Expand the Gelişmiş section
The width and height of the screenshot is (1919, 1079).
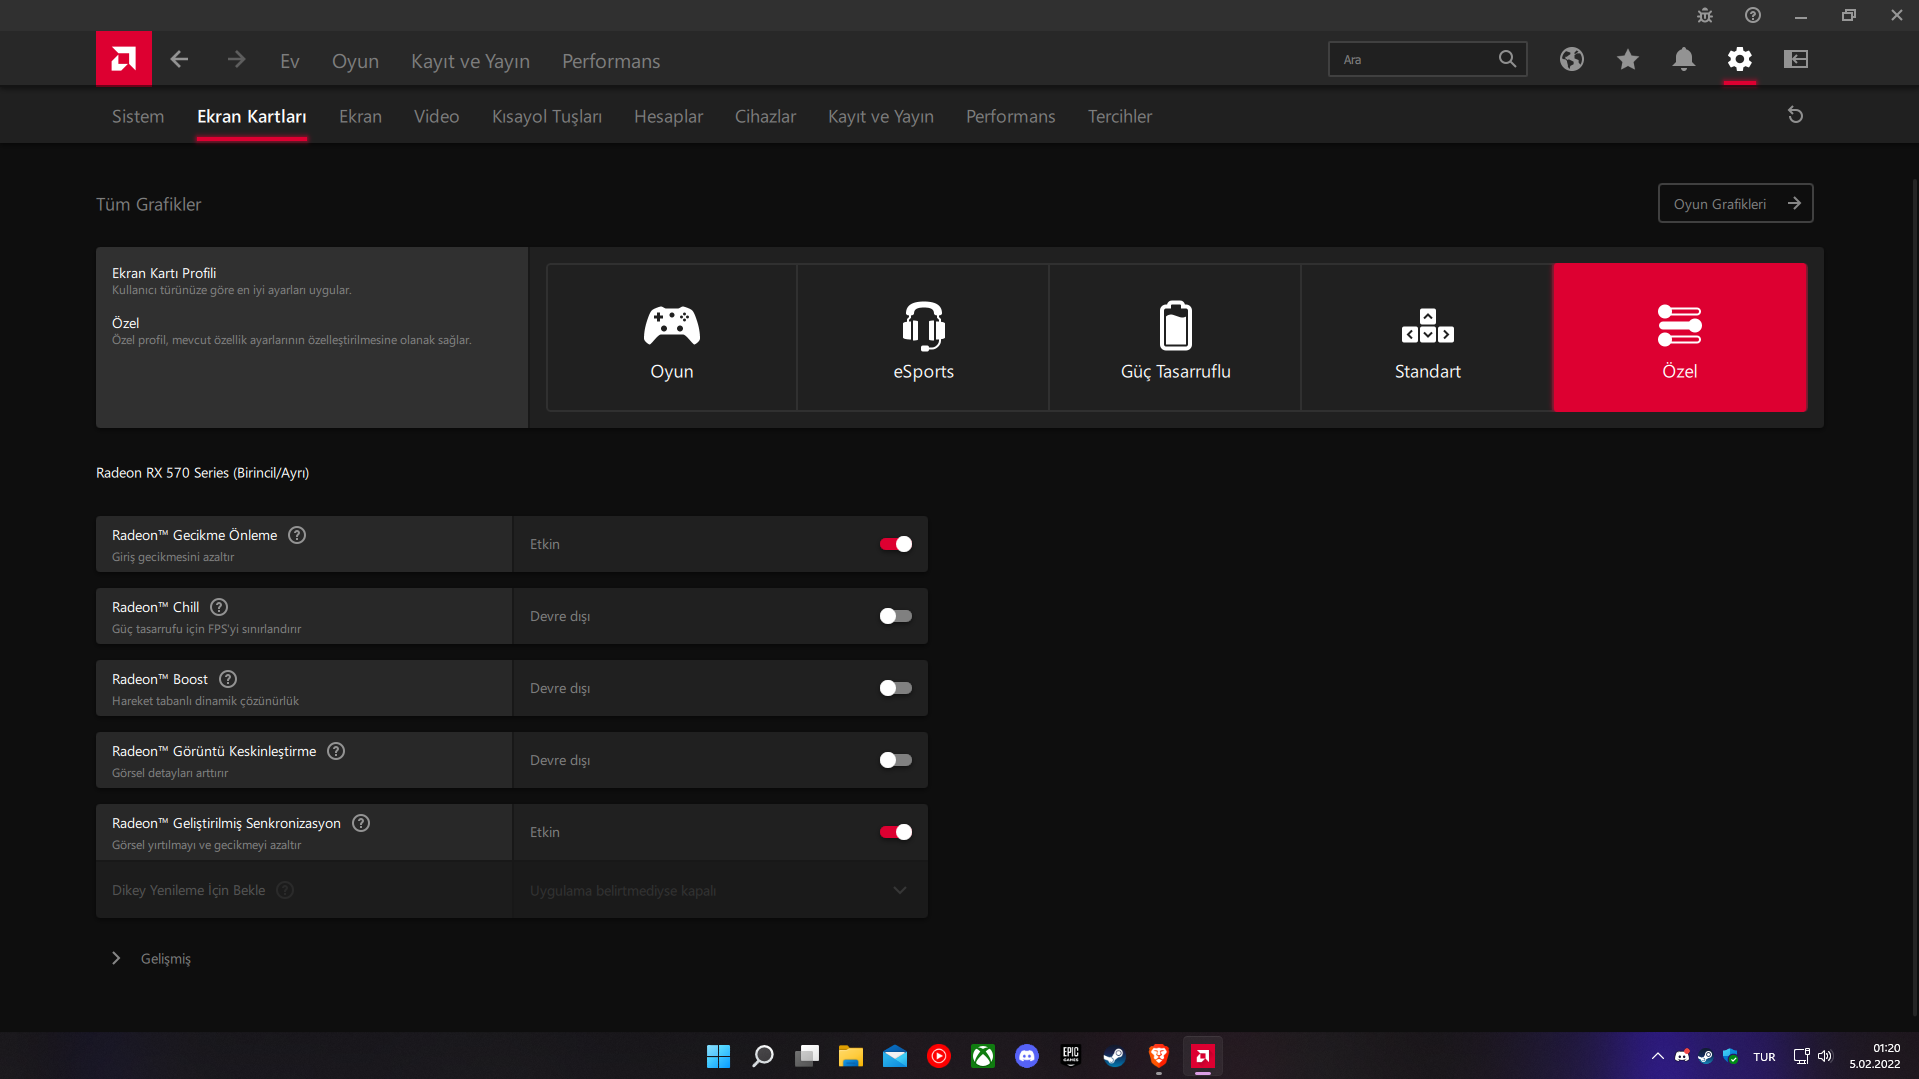[152, 958]
